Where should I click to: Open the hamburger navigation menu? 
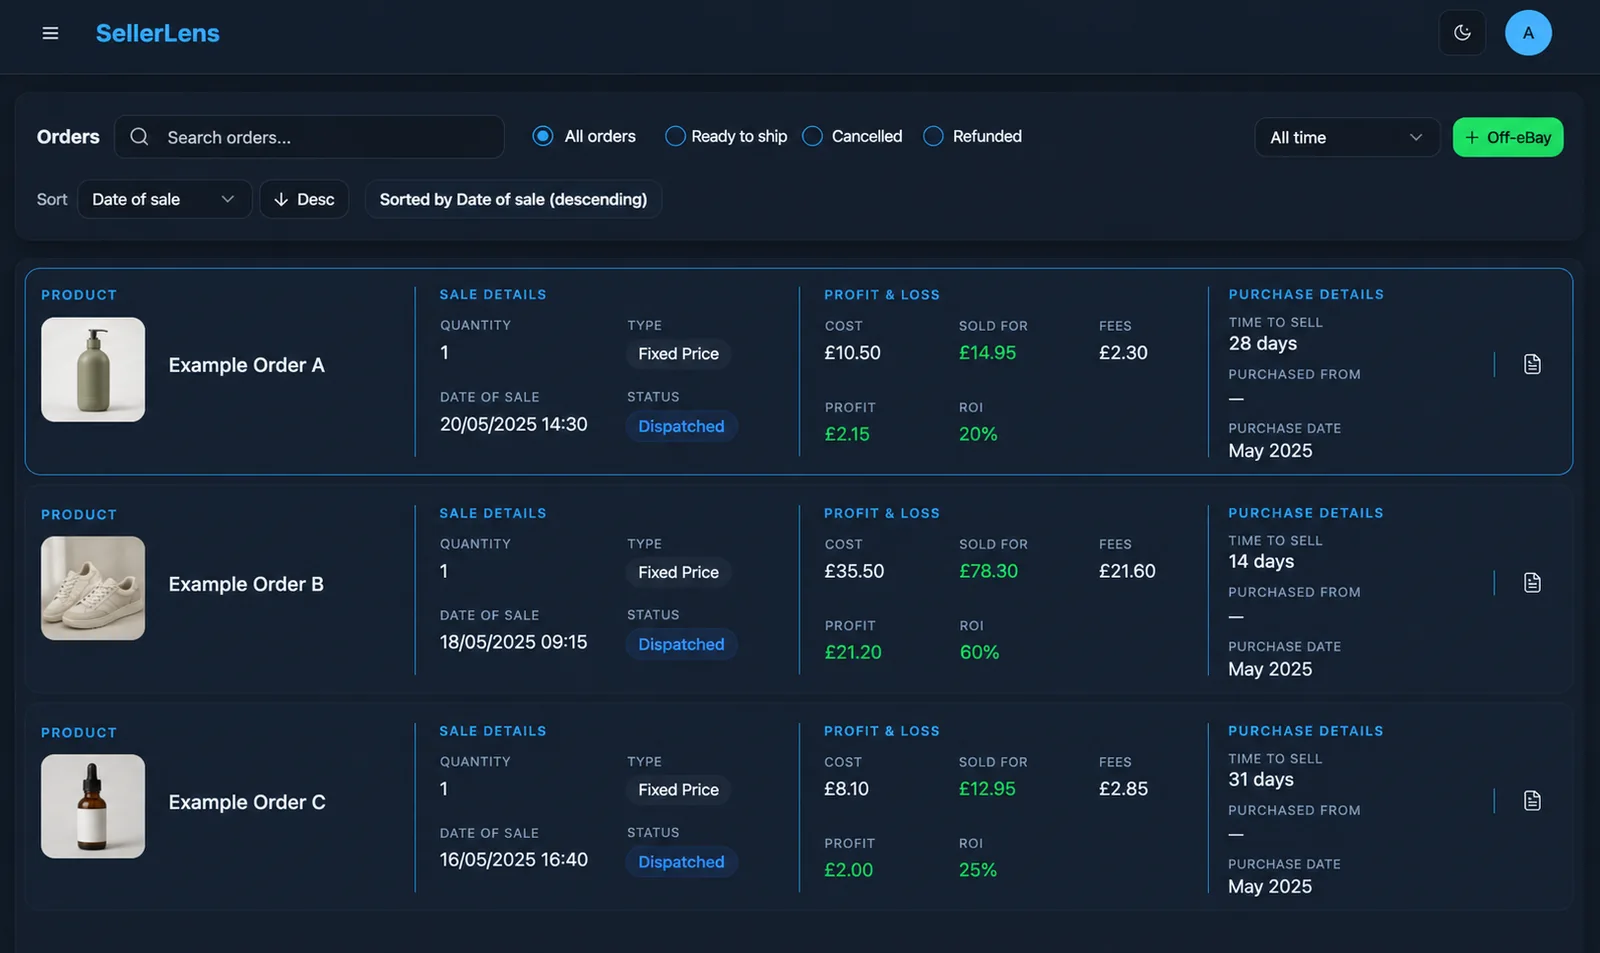click(x=50, y=34)
